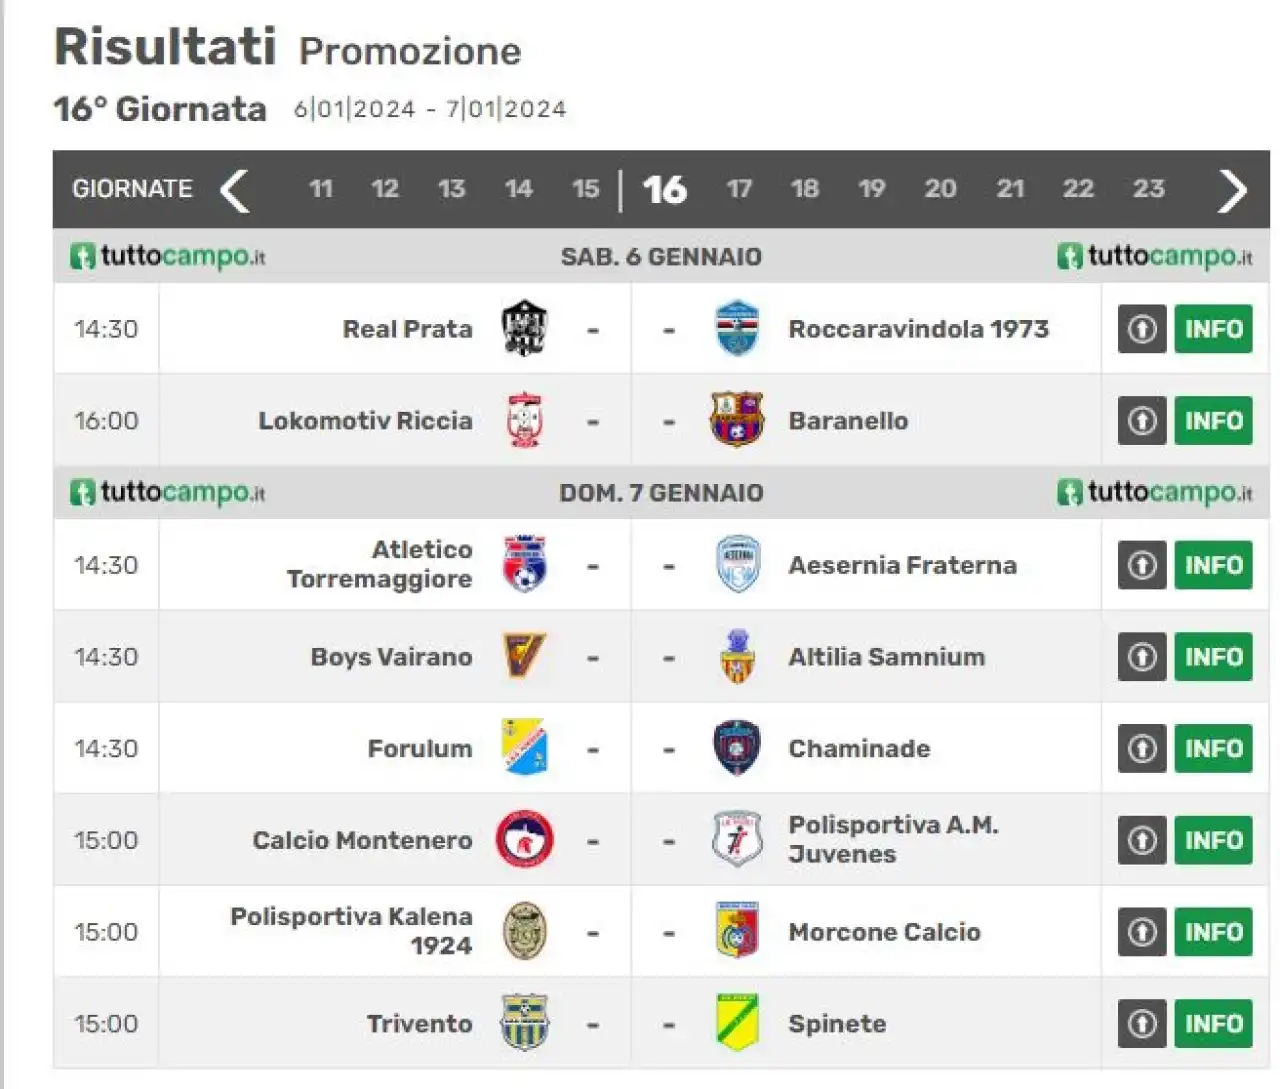Image resolution: width=1280 pixels, height=1089 pixels.
Task: Switch to giornata 15
Action: (585, 189)
